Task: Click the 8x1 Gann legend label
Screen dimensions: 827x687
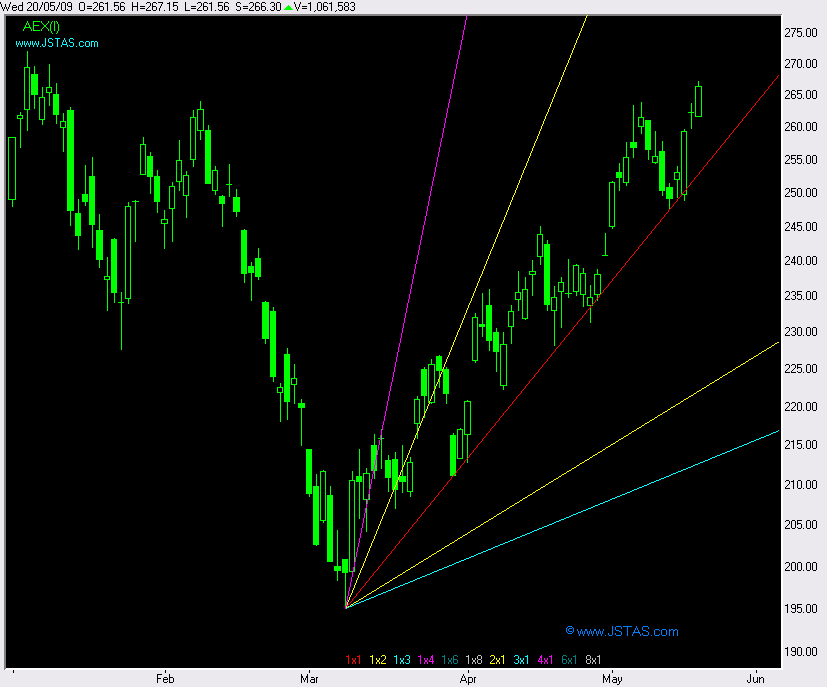Action: pyautogui.click(x=594, y=660)
